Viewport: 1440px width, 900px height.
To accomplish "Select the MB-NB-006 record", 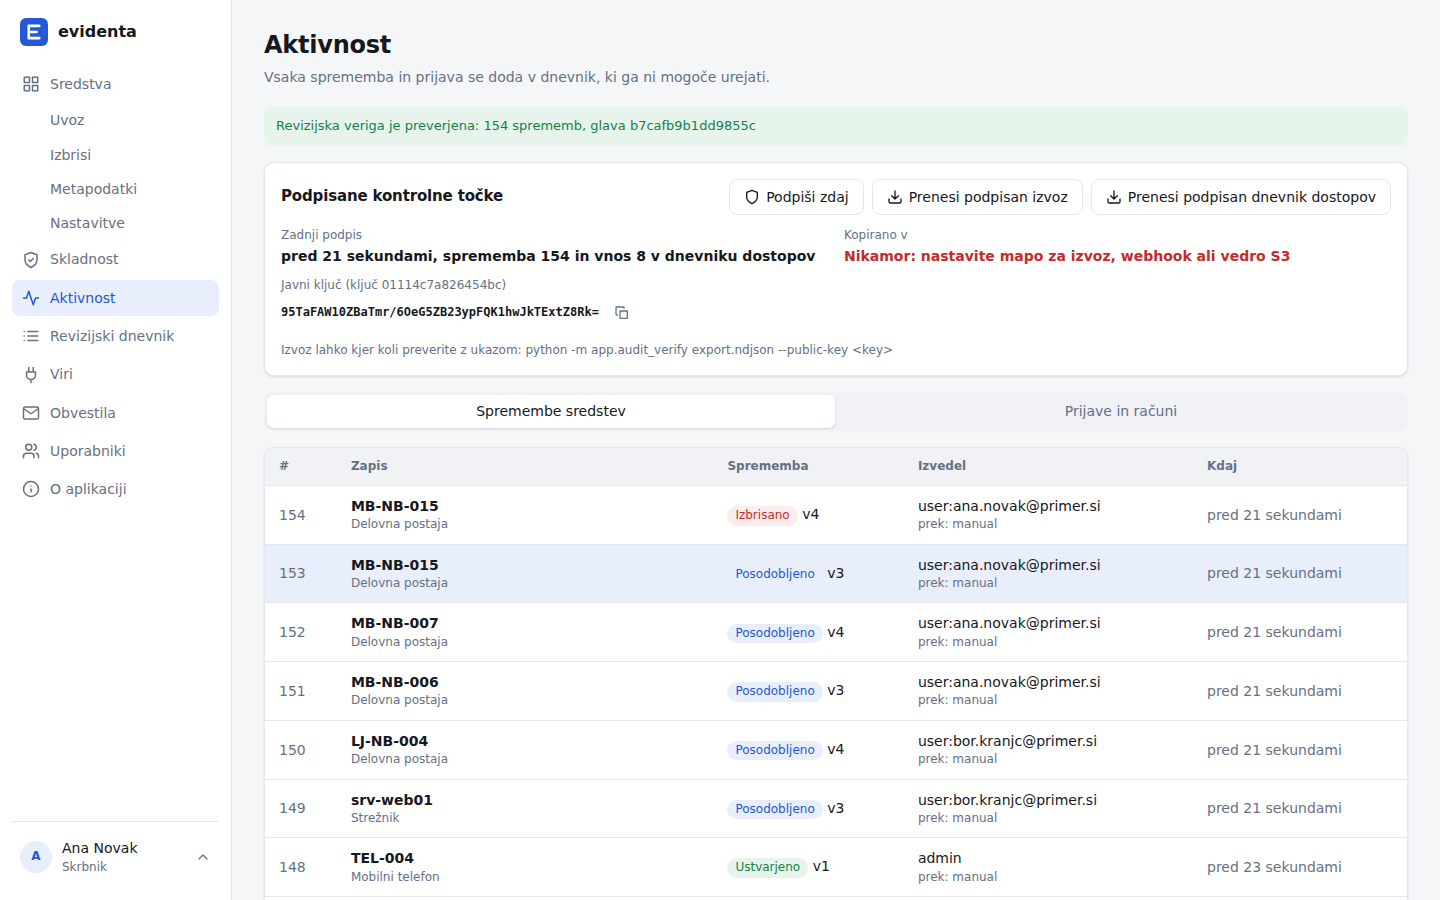I will [394, 682].
